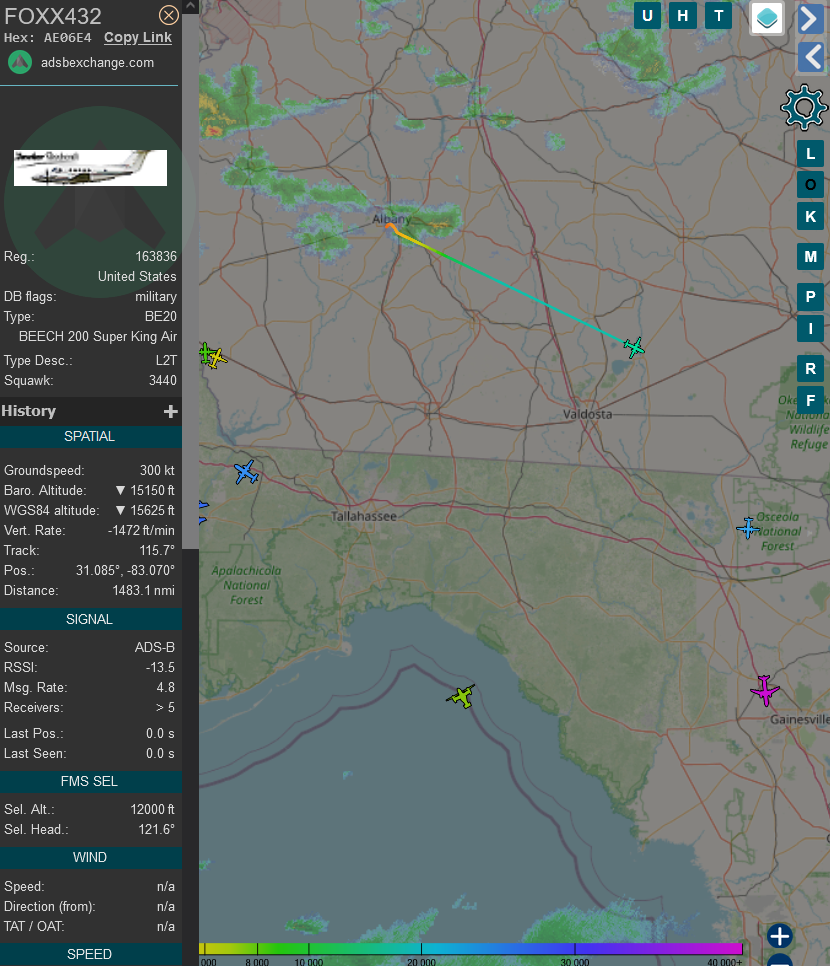Toggle the F map button
The image size is (830, 966).
click(810, 400)
